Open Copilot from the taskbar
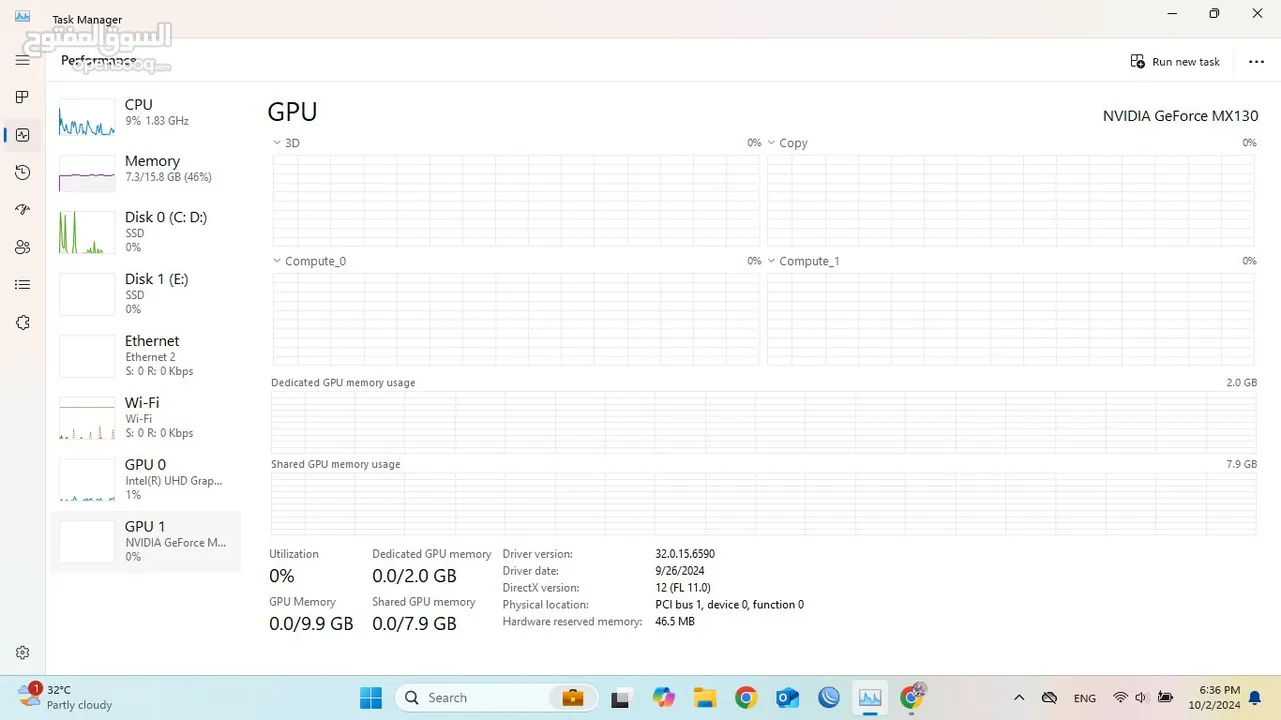 (x=664, y=698)
